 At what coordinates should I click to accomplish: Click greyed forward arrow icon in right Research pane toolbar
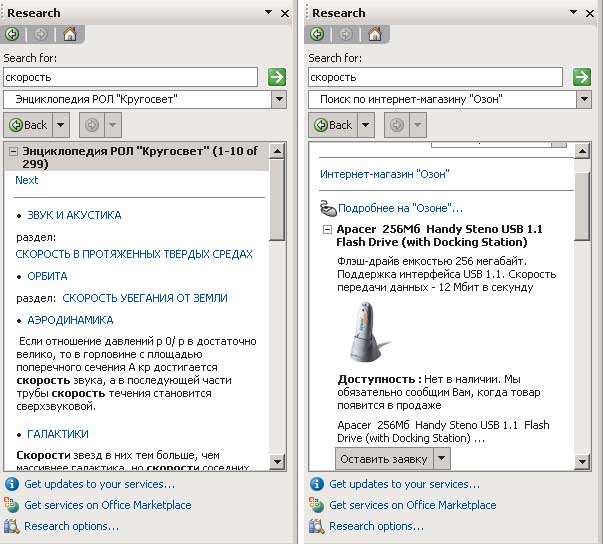(346, 35)
